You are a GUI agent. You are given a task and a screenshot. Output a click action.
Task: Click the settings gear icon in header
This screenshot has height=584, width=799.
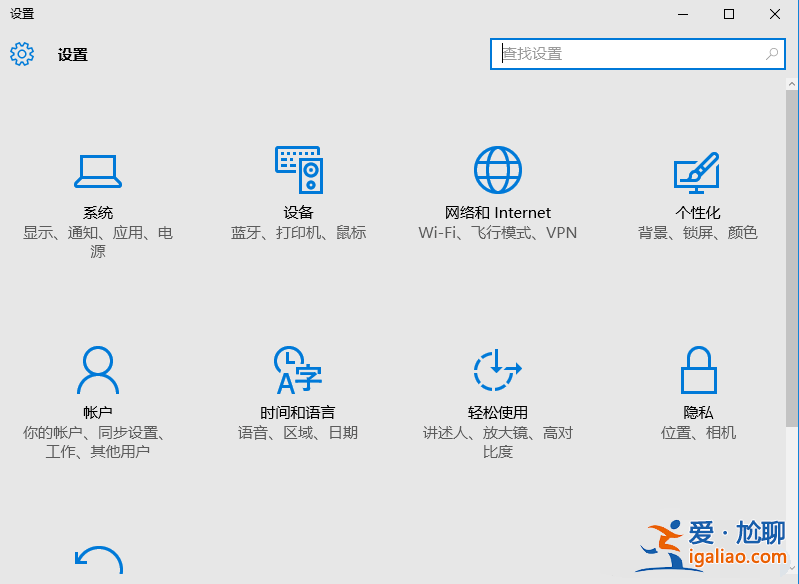[x=22, y=54]
